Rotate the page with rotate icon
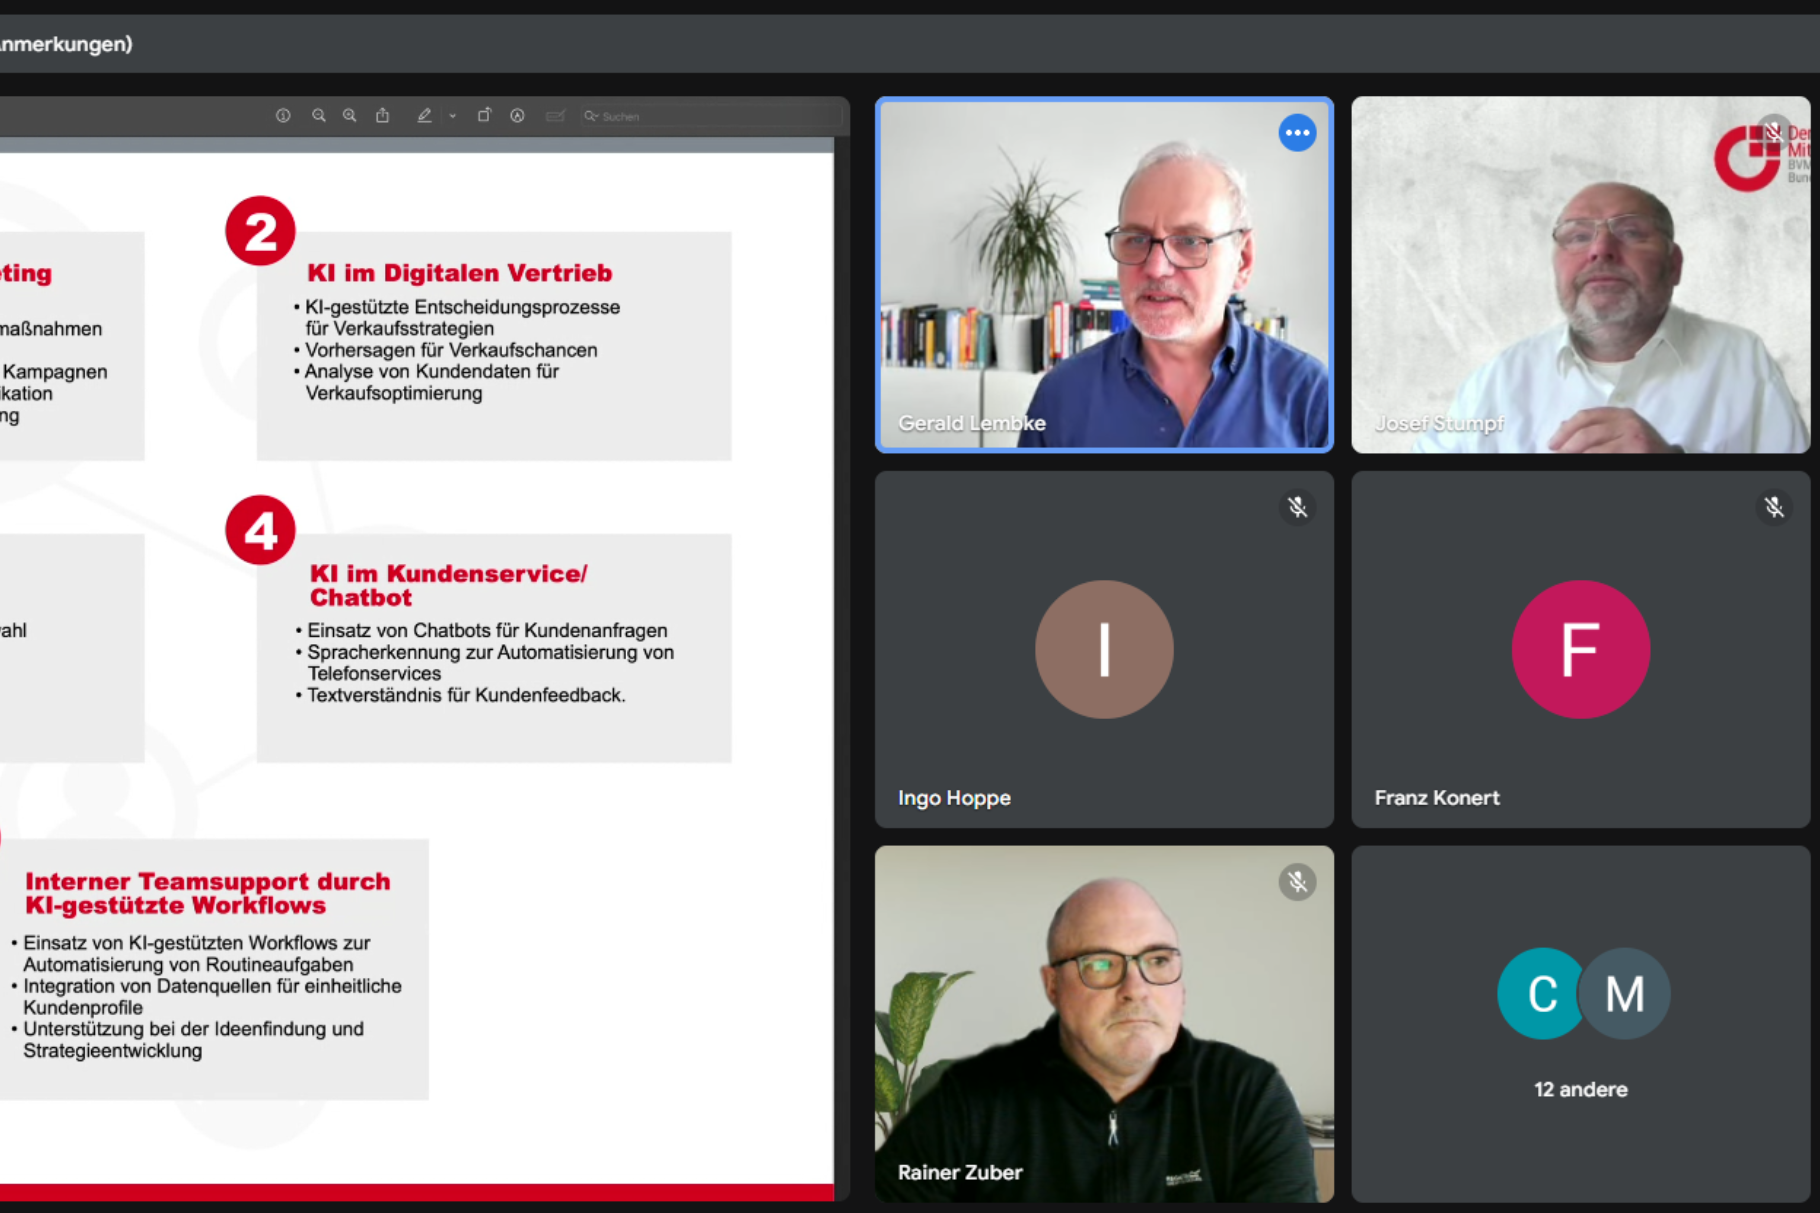The image size is (1820, 1213). (484, 116)
